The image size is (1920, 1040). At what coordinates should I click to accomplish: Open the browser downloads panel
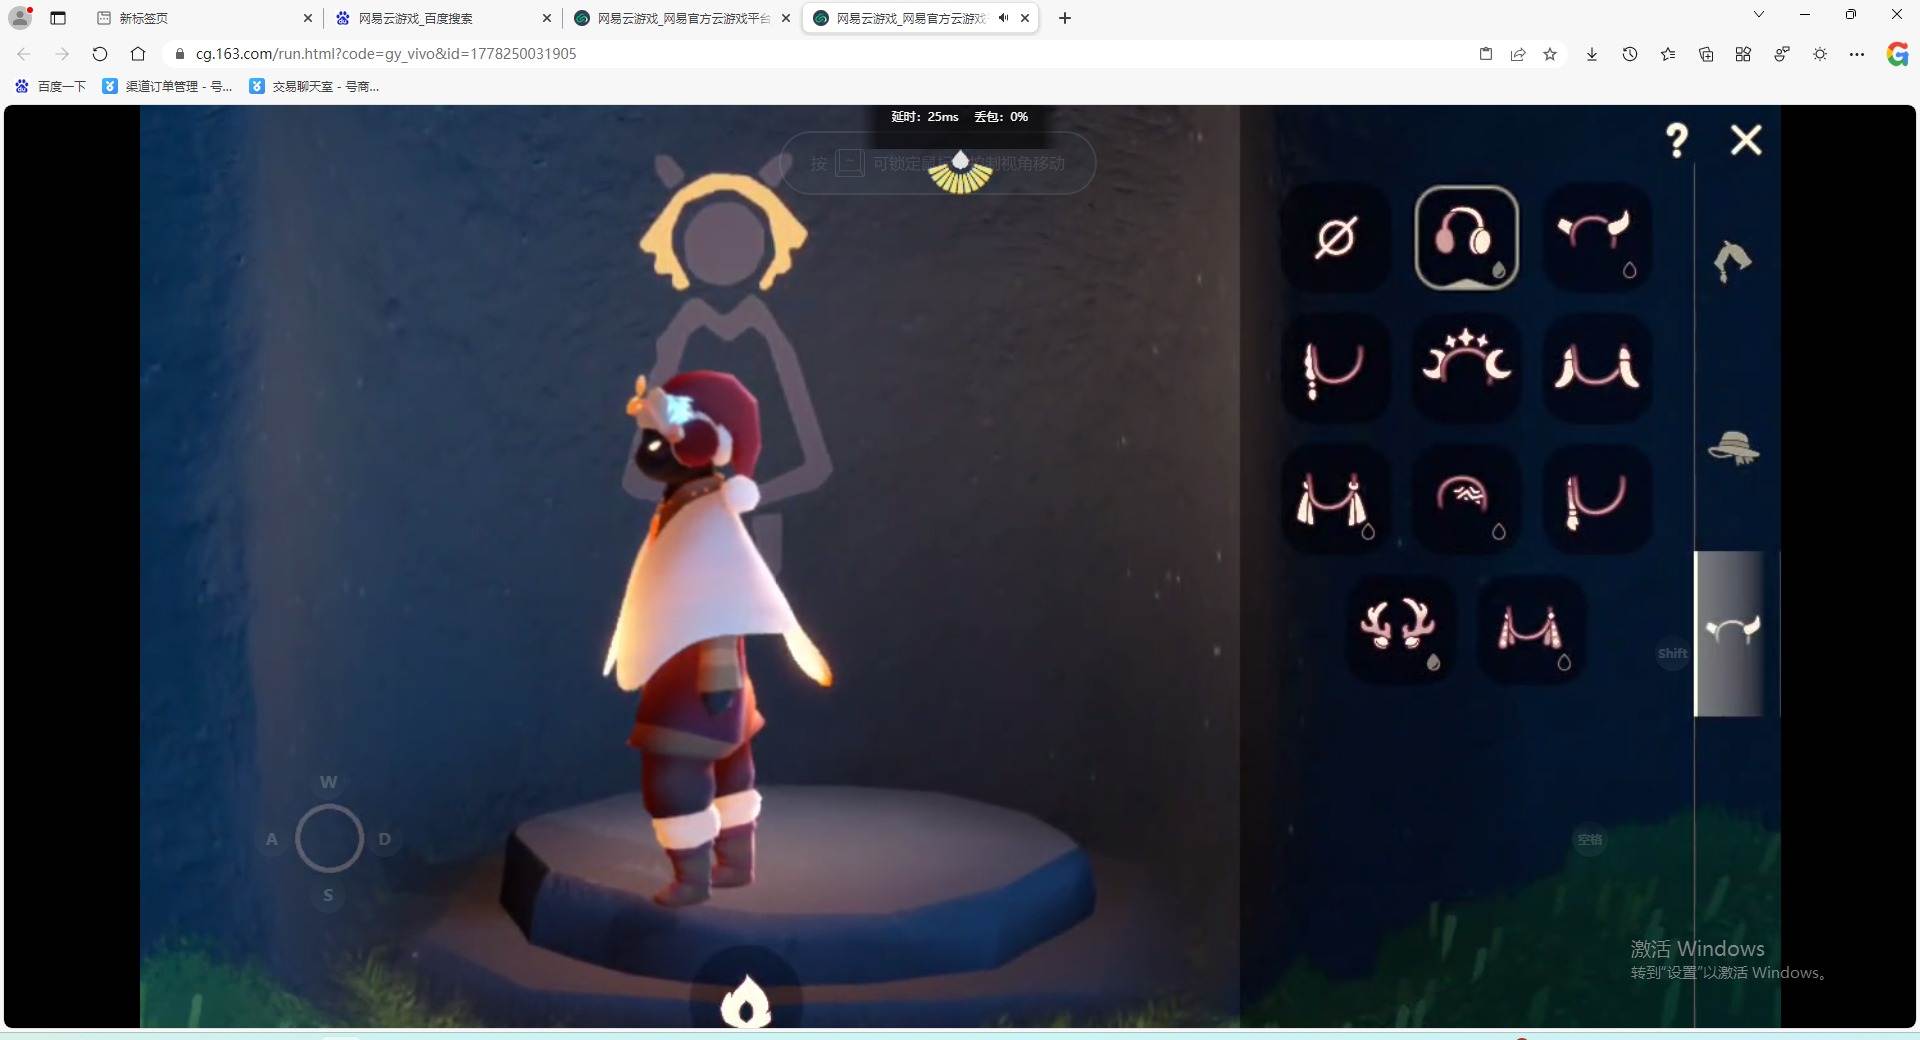(x=1592, y=54)
